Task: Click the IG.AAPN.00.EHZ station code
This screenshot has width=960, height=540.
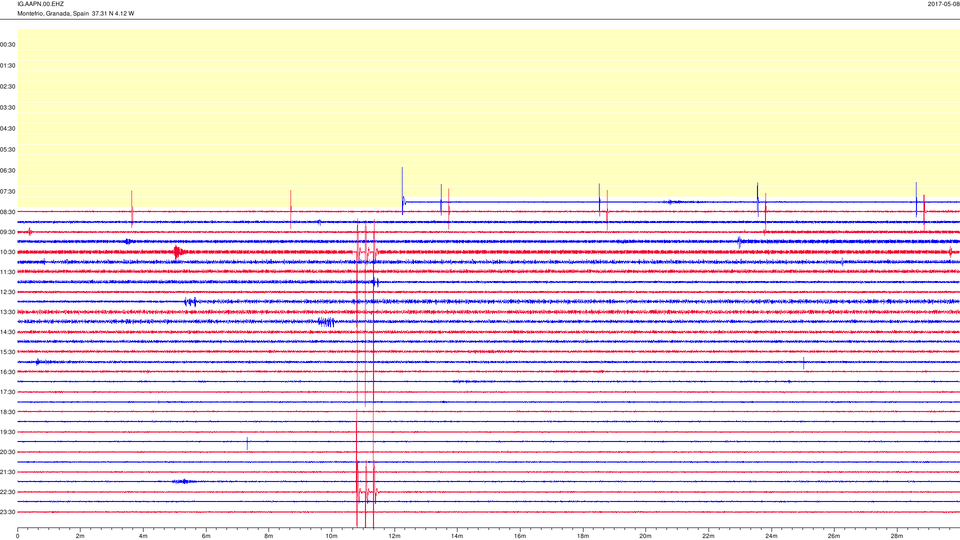Action: [x=40, y=4]
